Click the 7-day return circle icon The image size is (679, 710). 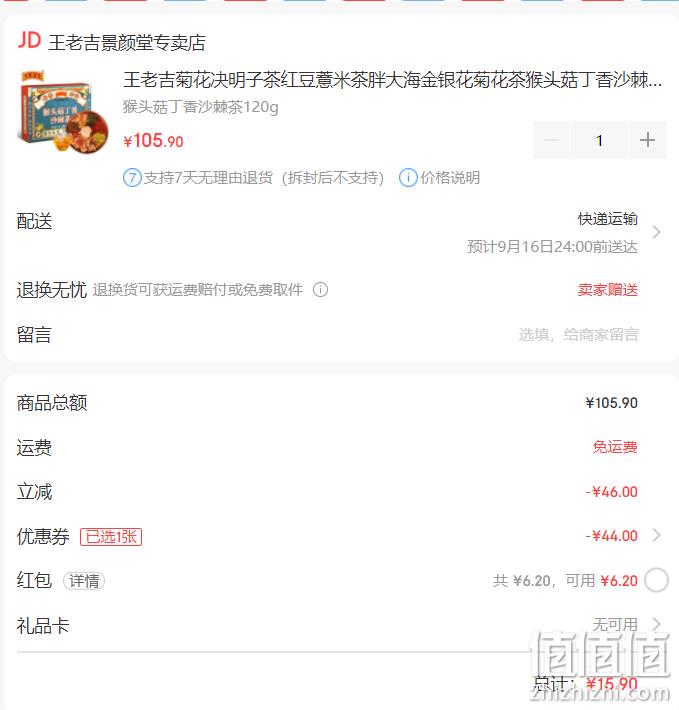pyautogui.click(x=132, y=178)
